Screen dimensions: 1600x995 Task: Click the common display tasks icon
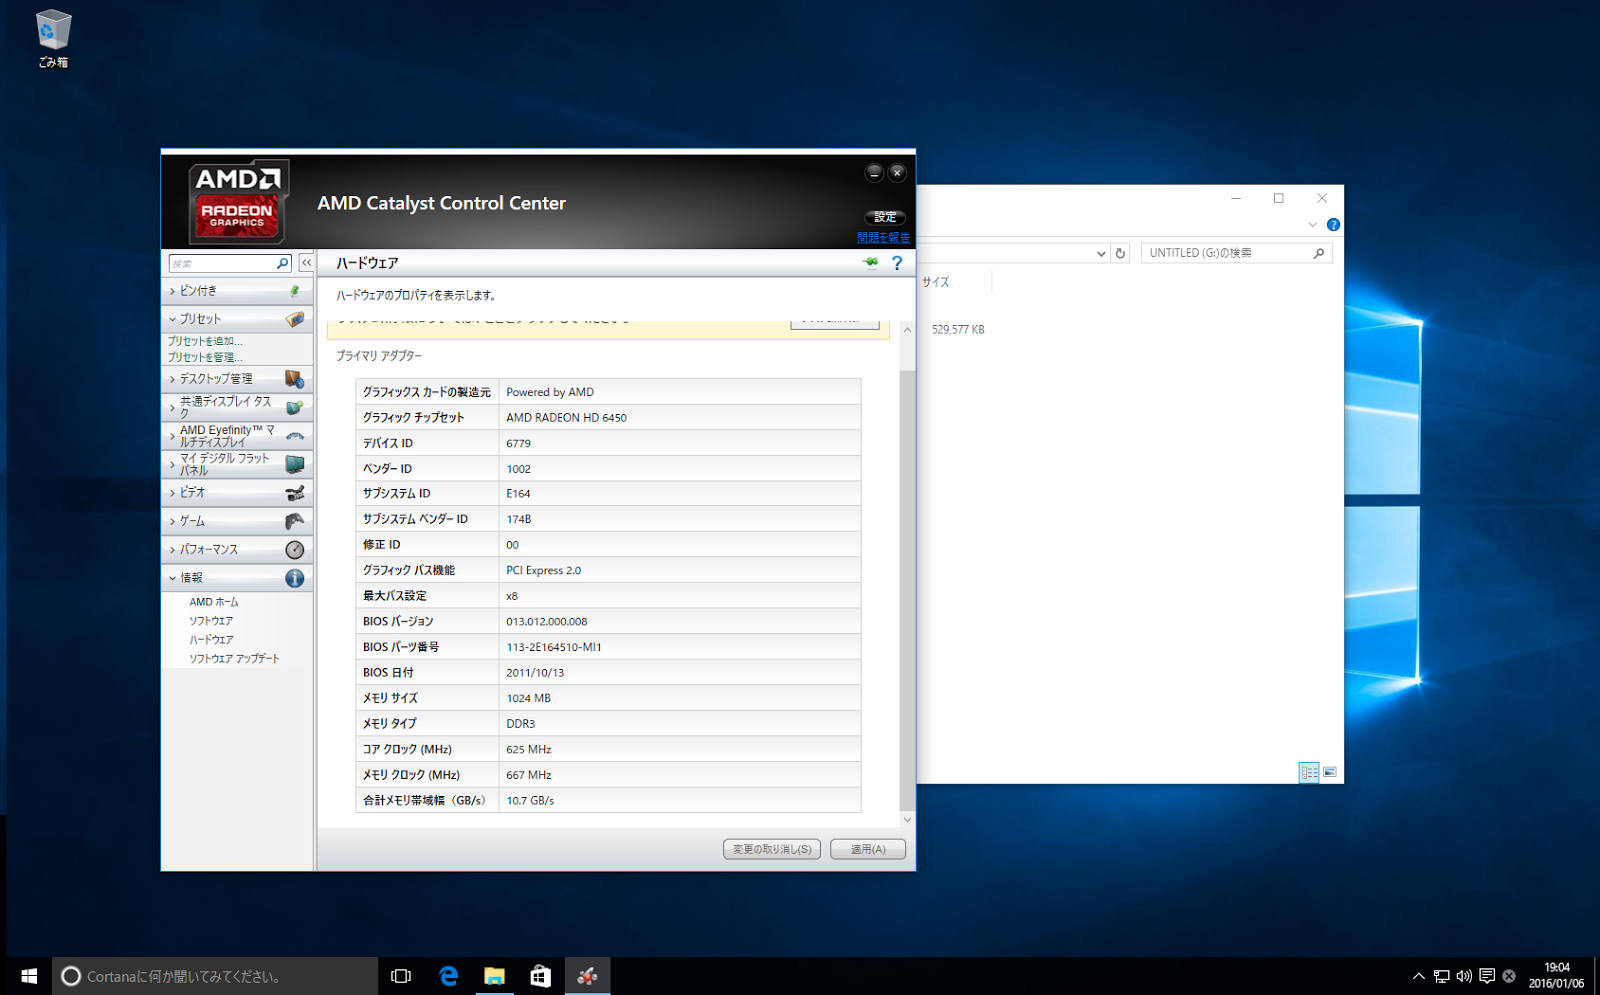[294, 407]
